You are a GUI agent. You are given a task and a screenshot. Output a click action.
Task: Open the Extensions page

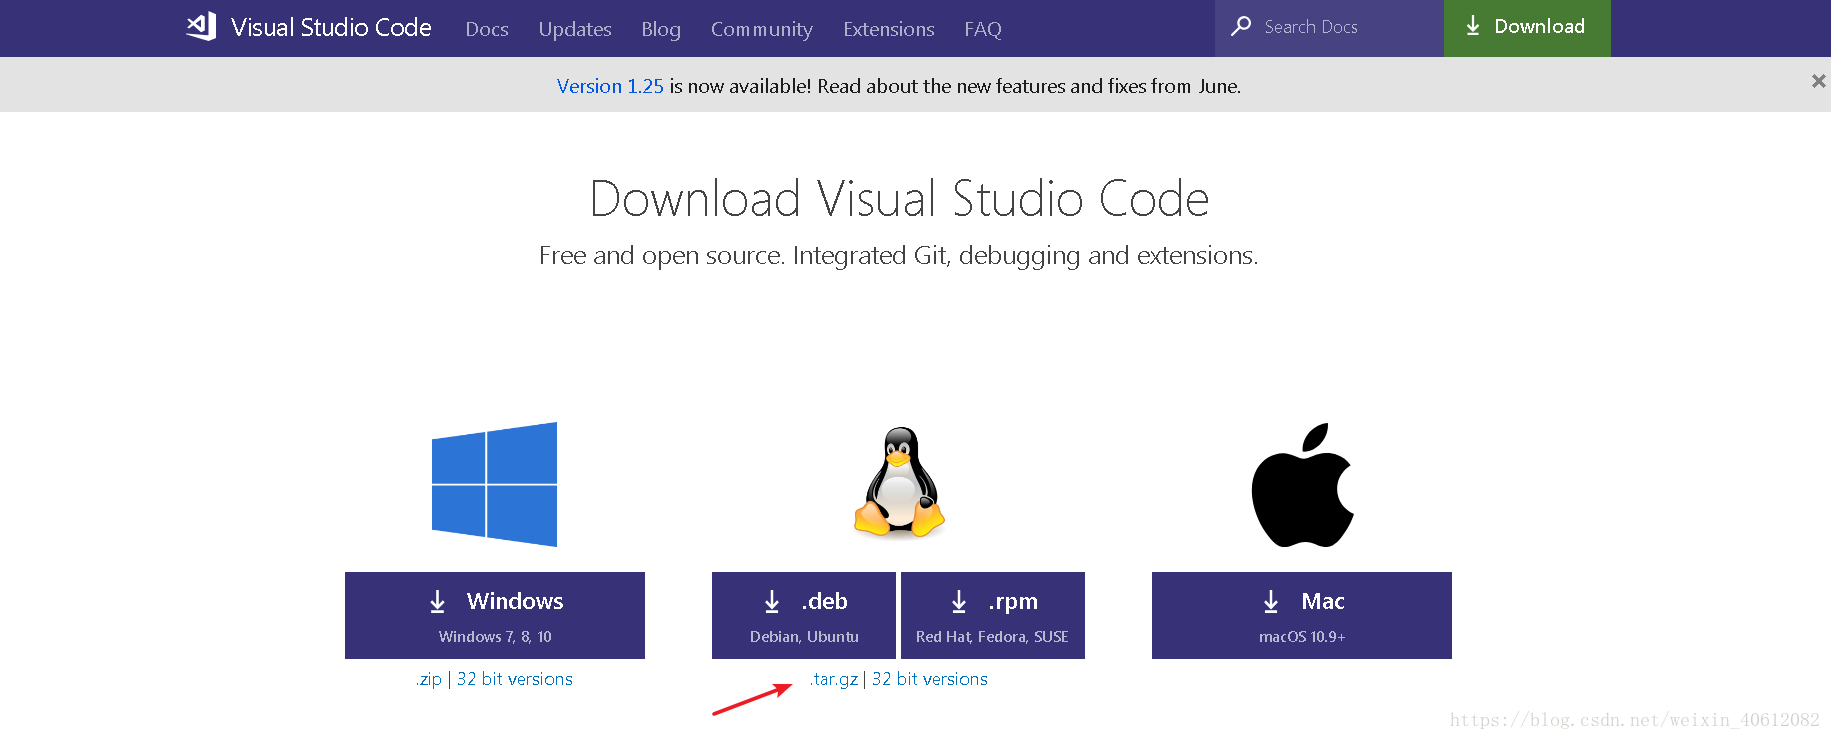coord(889,29)
